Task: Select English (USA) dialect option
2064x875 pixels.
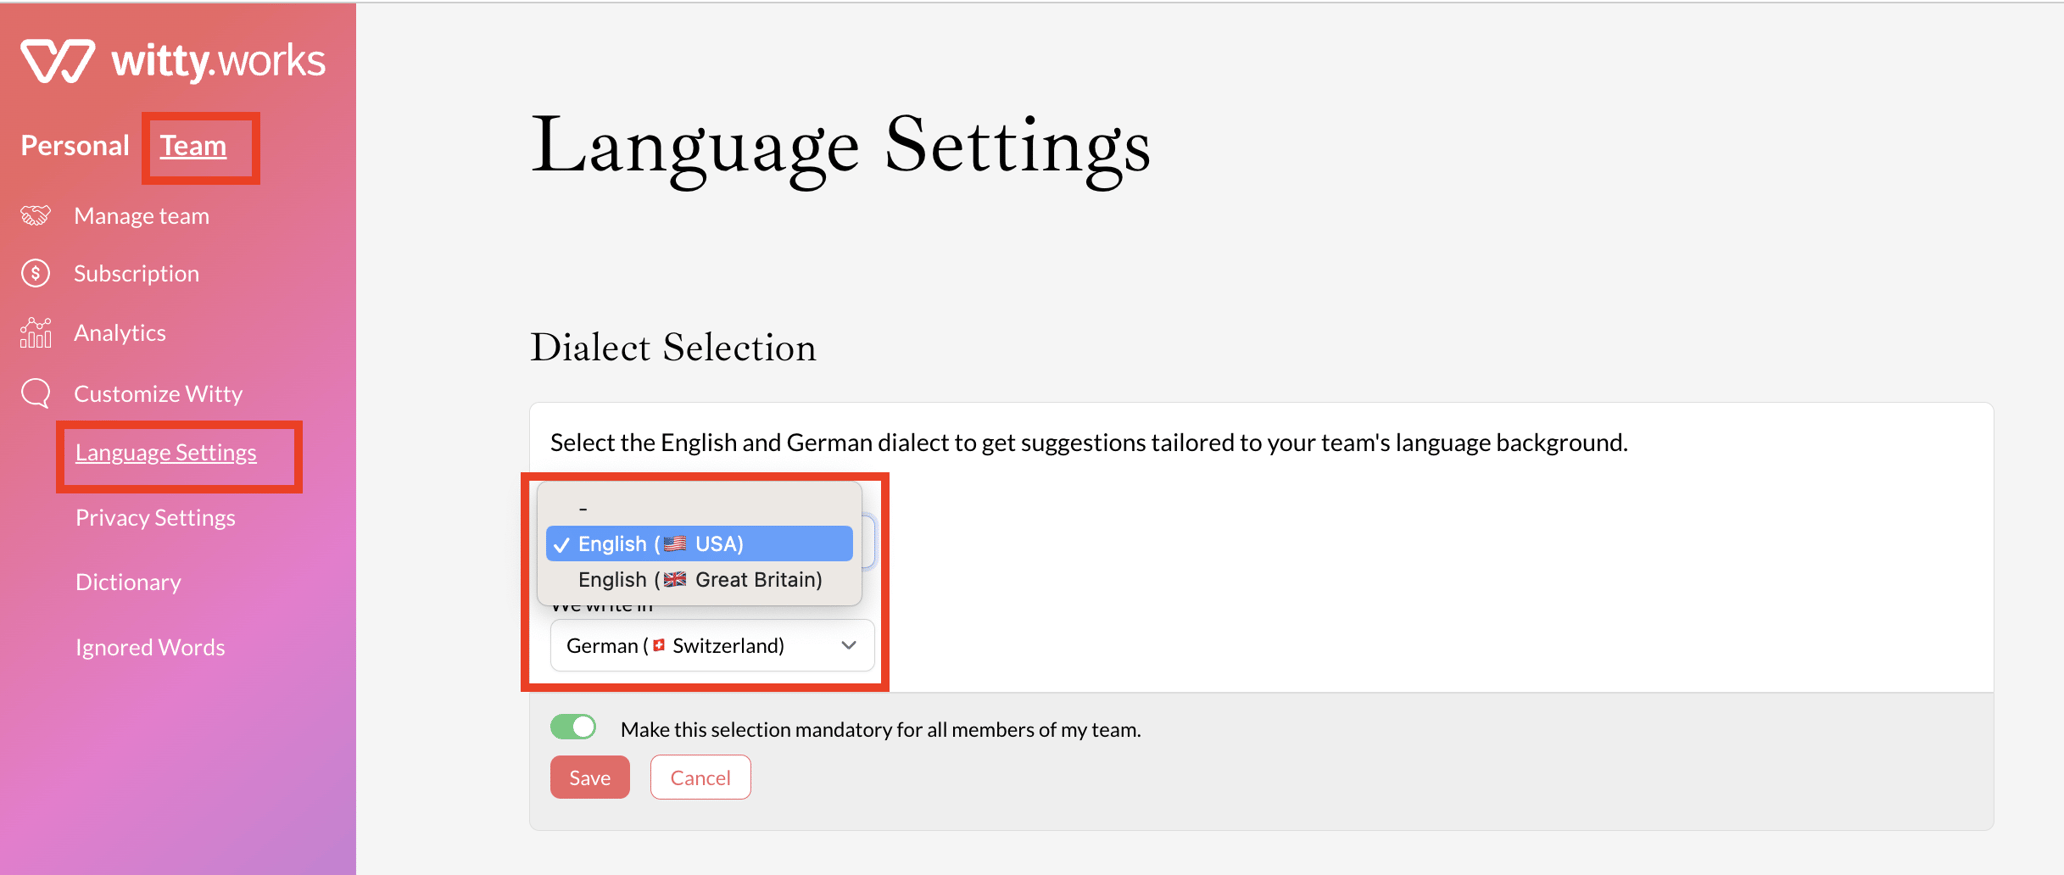Action: pos(699,544)
